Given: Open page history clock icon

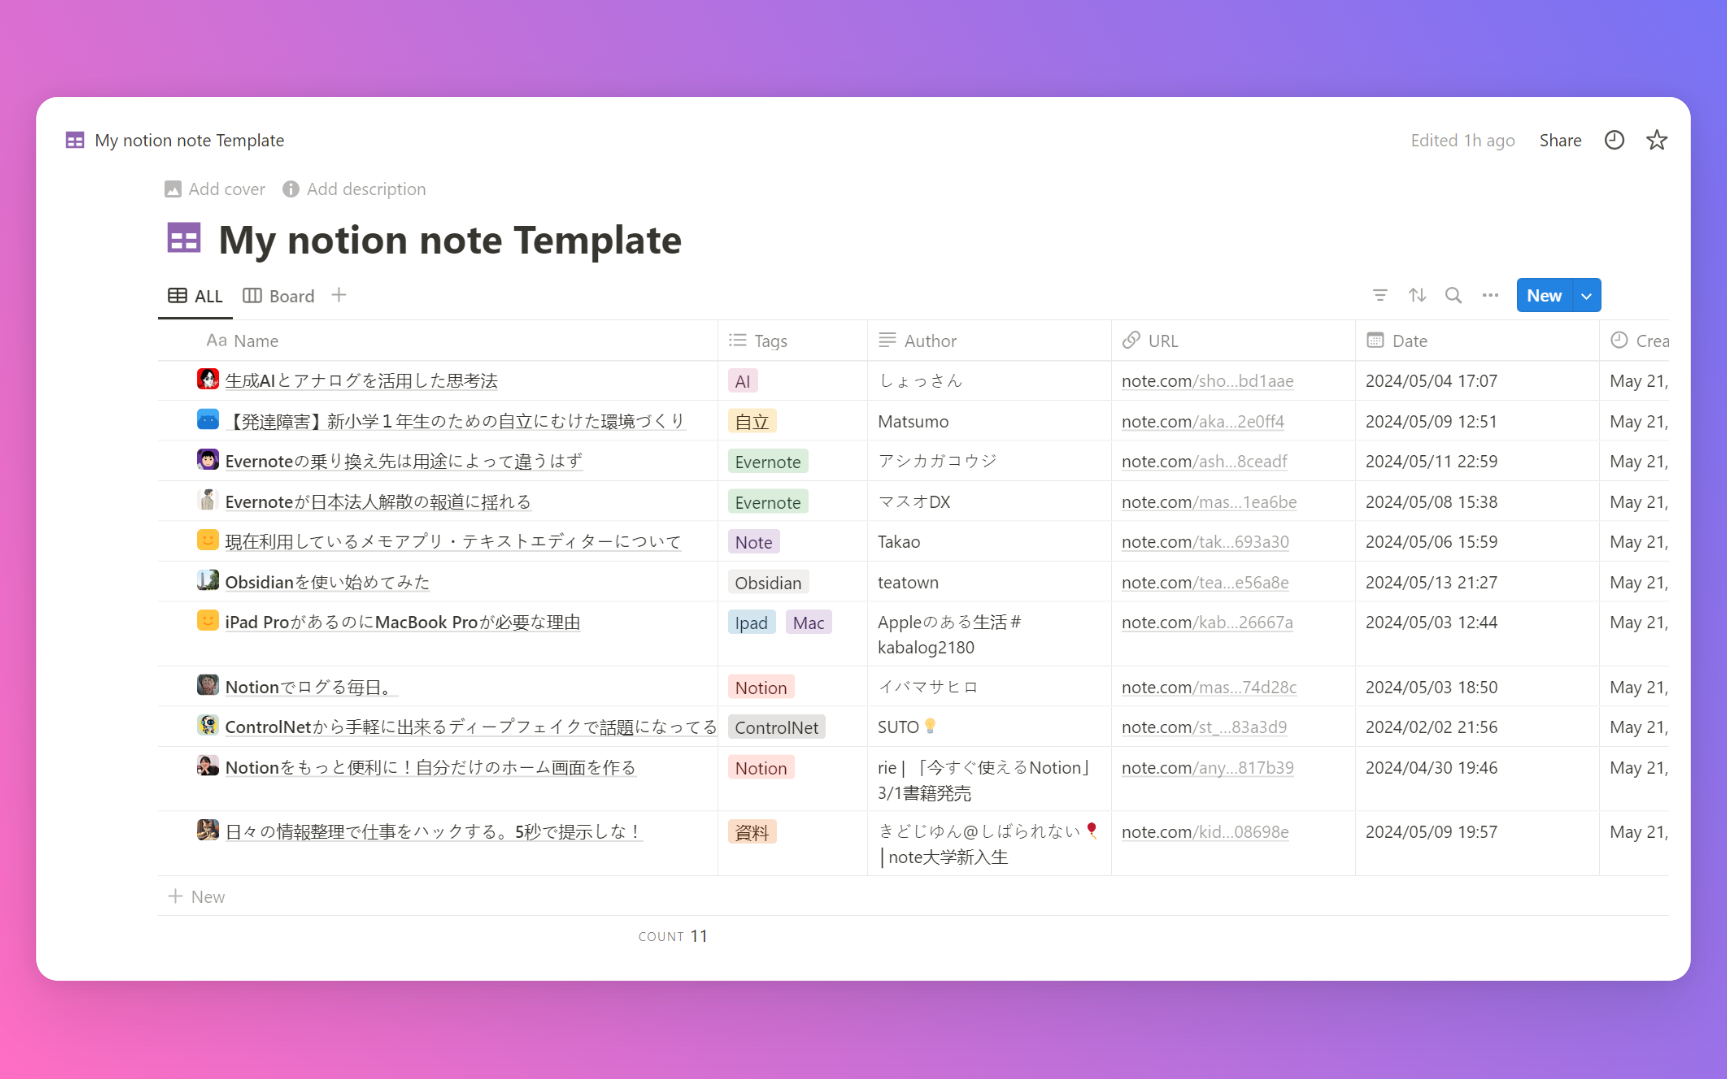Looking at the screenshot, I should [x=1614, y=140].
